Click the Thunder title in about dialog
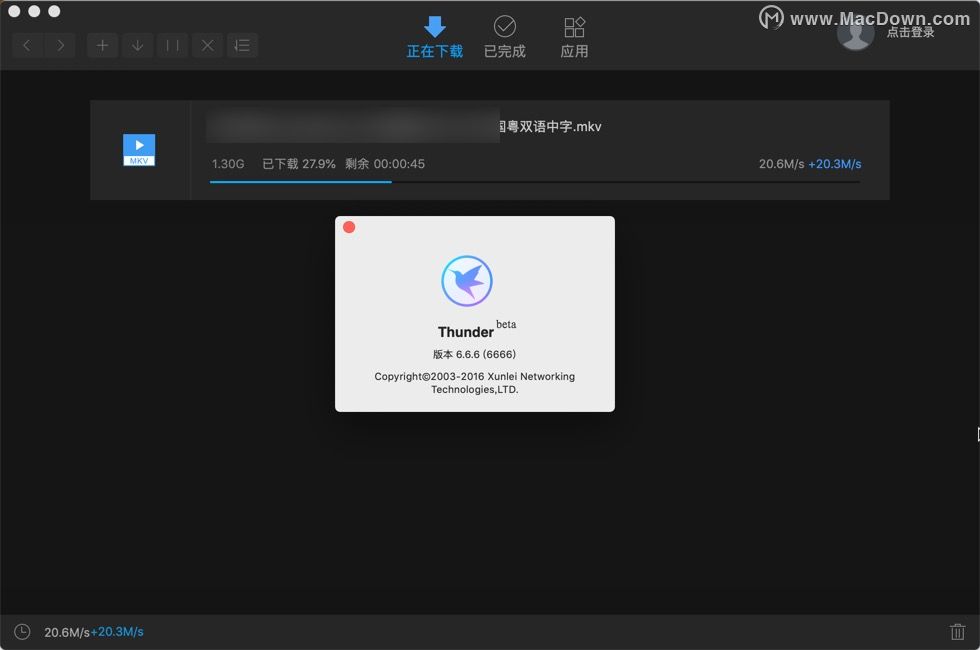The width and height of the screenshot is (980, 650). pyautogui.click(x=466, y=332)
